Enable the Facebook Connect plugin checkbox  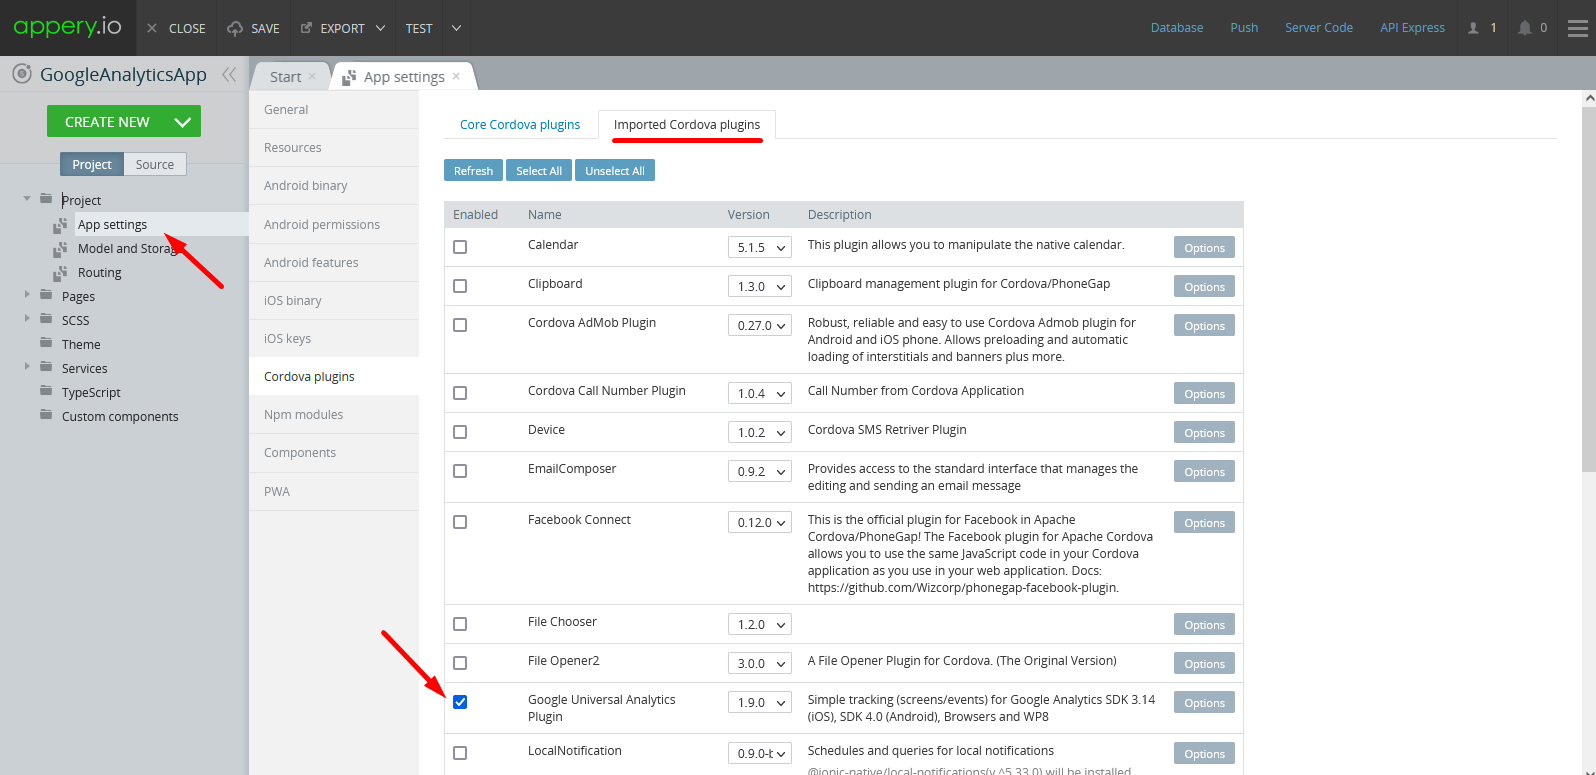tap(460, 522)
